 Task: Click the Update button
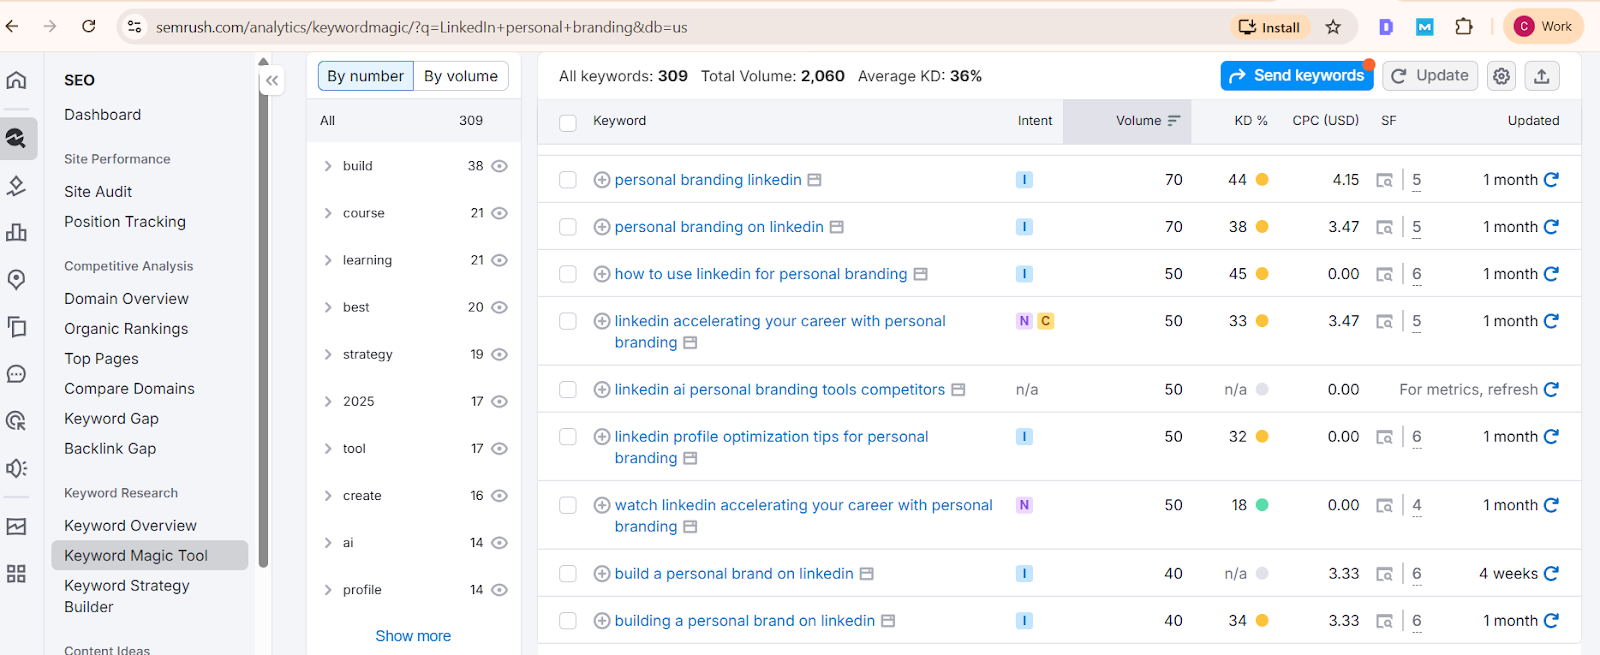[x=1430, y=76]
